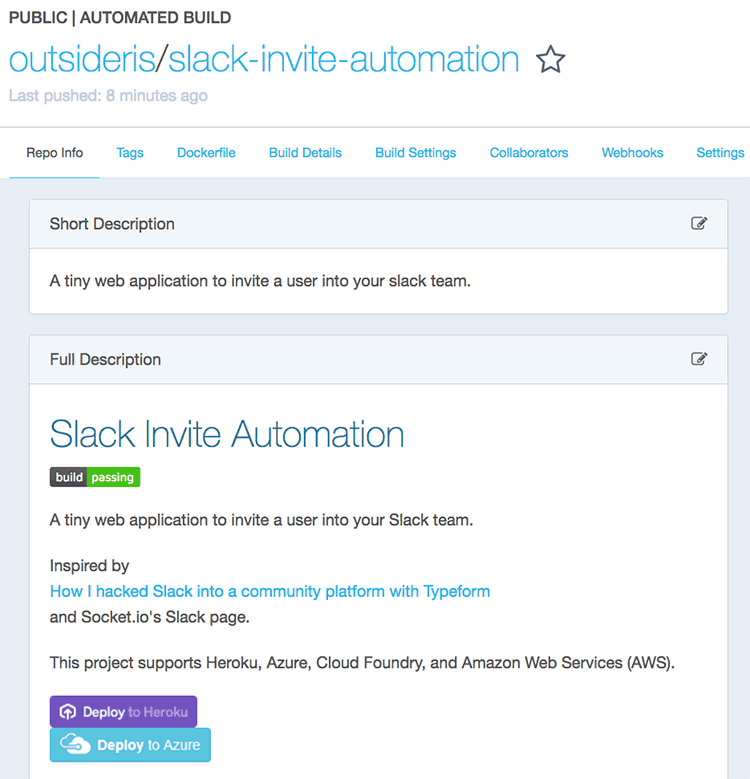750x779 pixels.
Task: Edit the Short Description pencil icon
Action: click(699, 224)
